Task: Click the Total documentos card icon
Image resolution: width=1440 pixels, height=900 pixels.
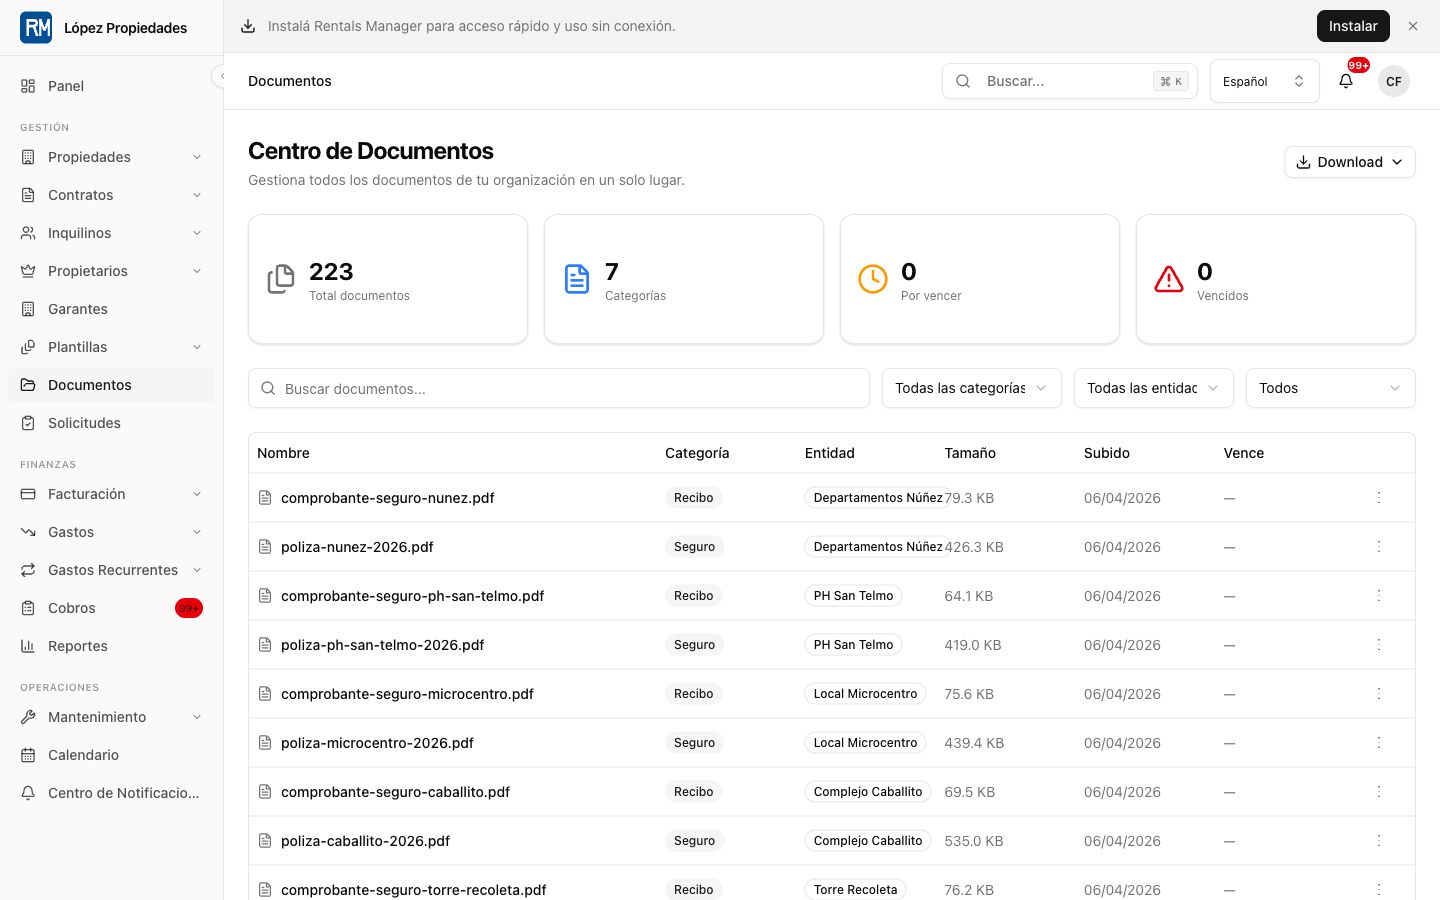Action: pos(281,279)
